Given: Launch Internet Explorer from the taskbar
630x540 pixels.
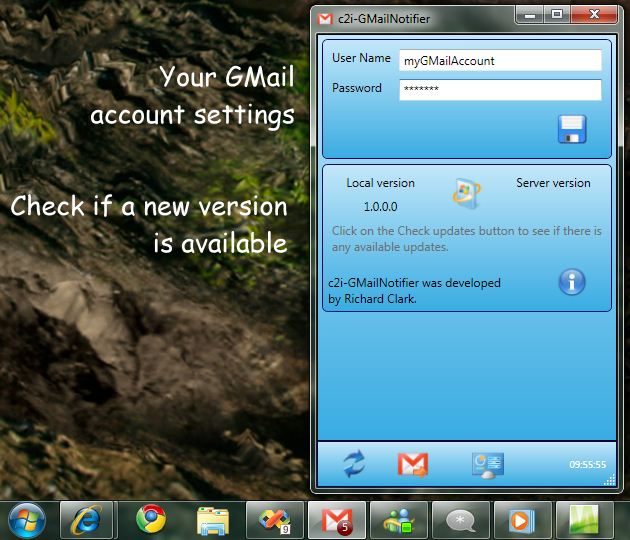Looking at the screenshot, I should tap(87, 519).
